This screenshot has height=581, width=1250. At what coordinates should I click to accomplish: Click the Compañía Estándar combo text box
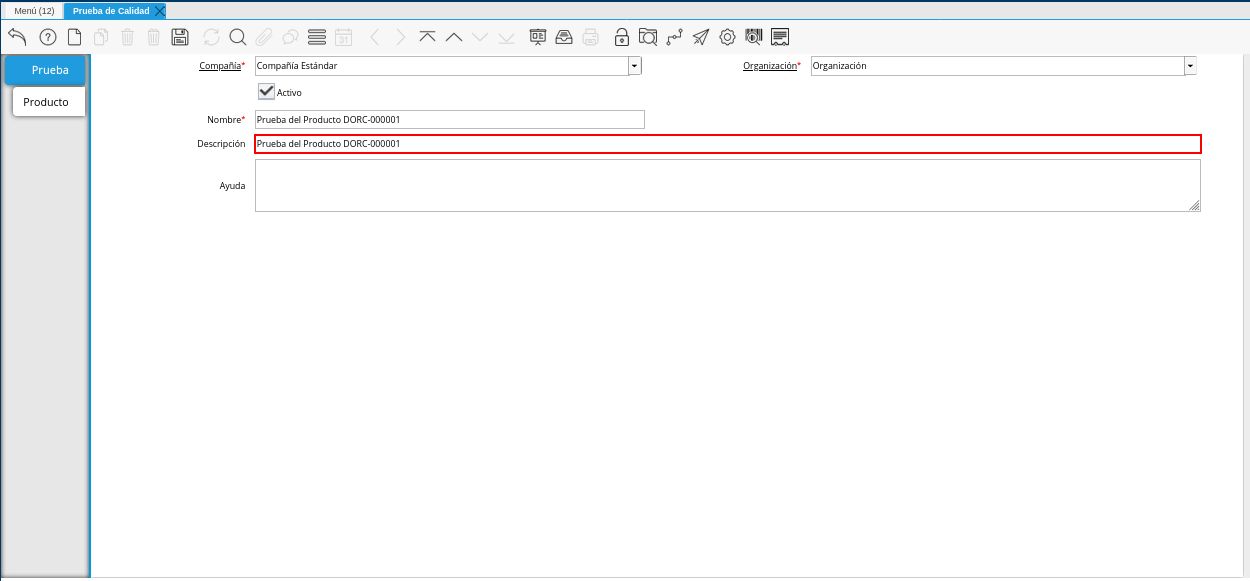tap(441, 66)
